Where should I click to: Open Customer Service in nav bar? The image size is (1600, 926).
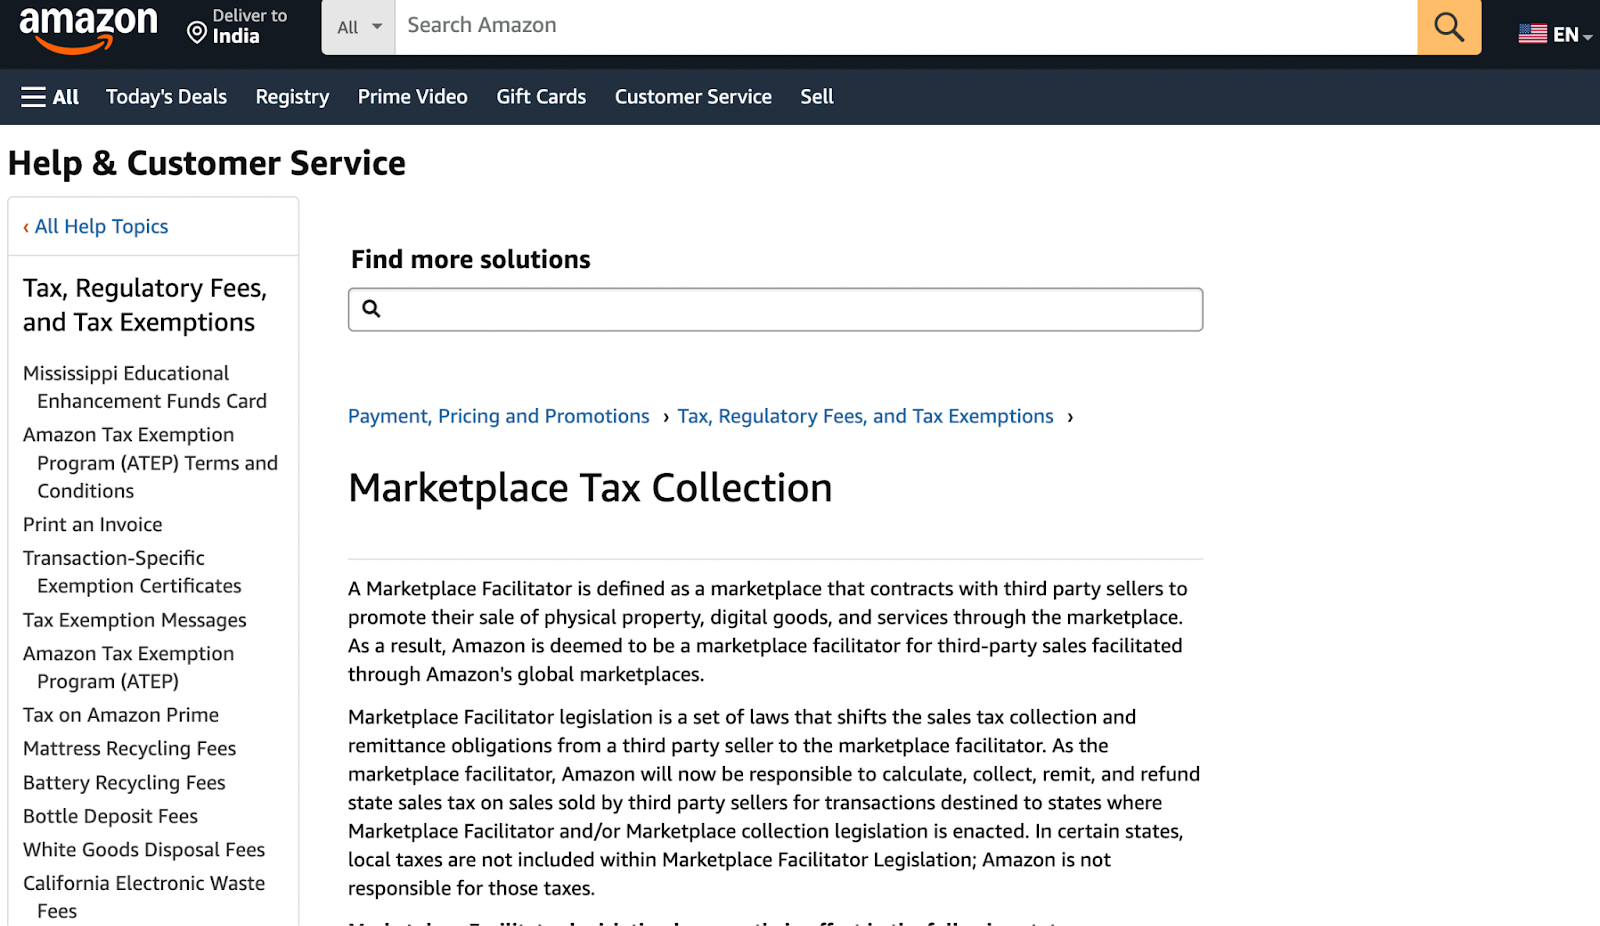click(693, 97)
